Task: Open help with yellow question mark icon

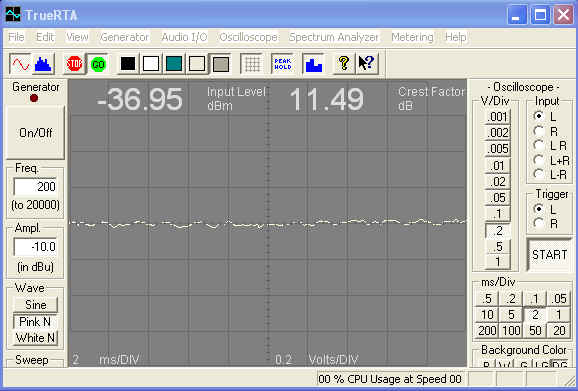Action: (344, 64)
